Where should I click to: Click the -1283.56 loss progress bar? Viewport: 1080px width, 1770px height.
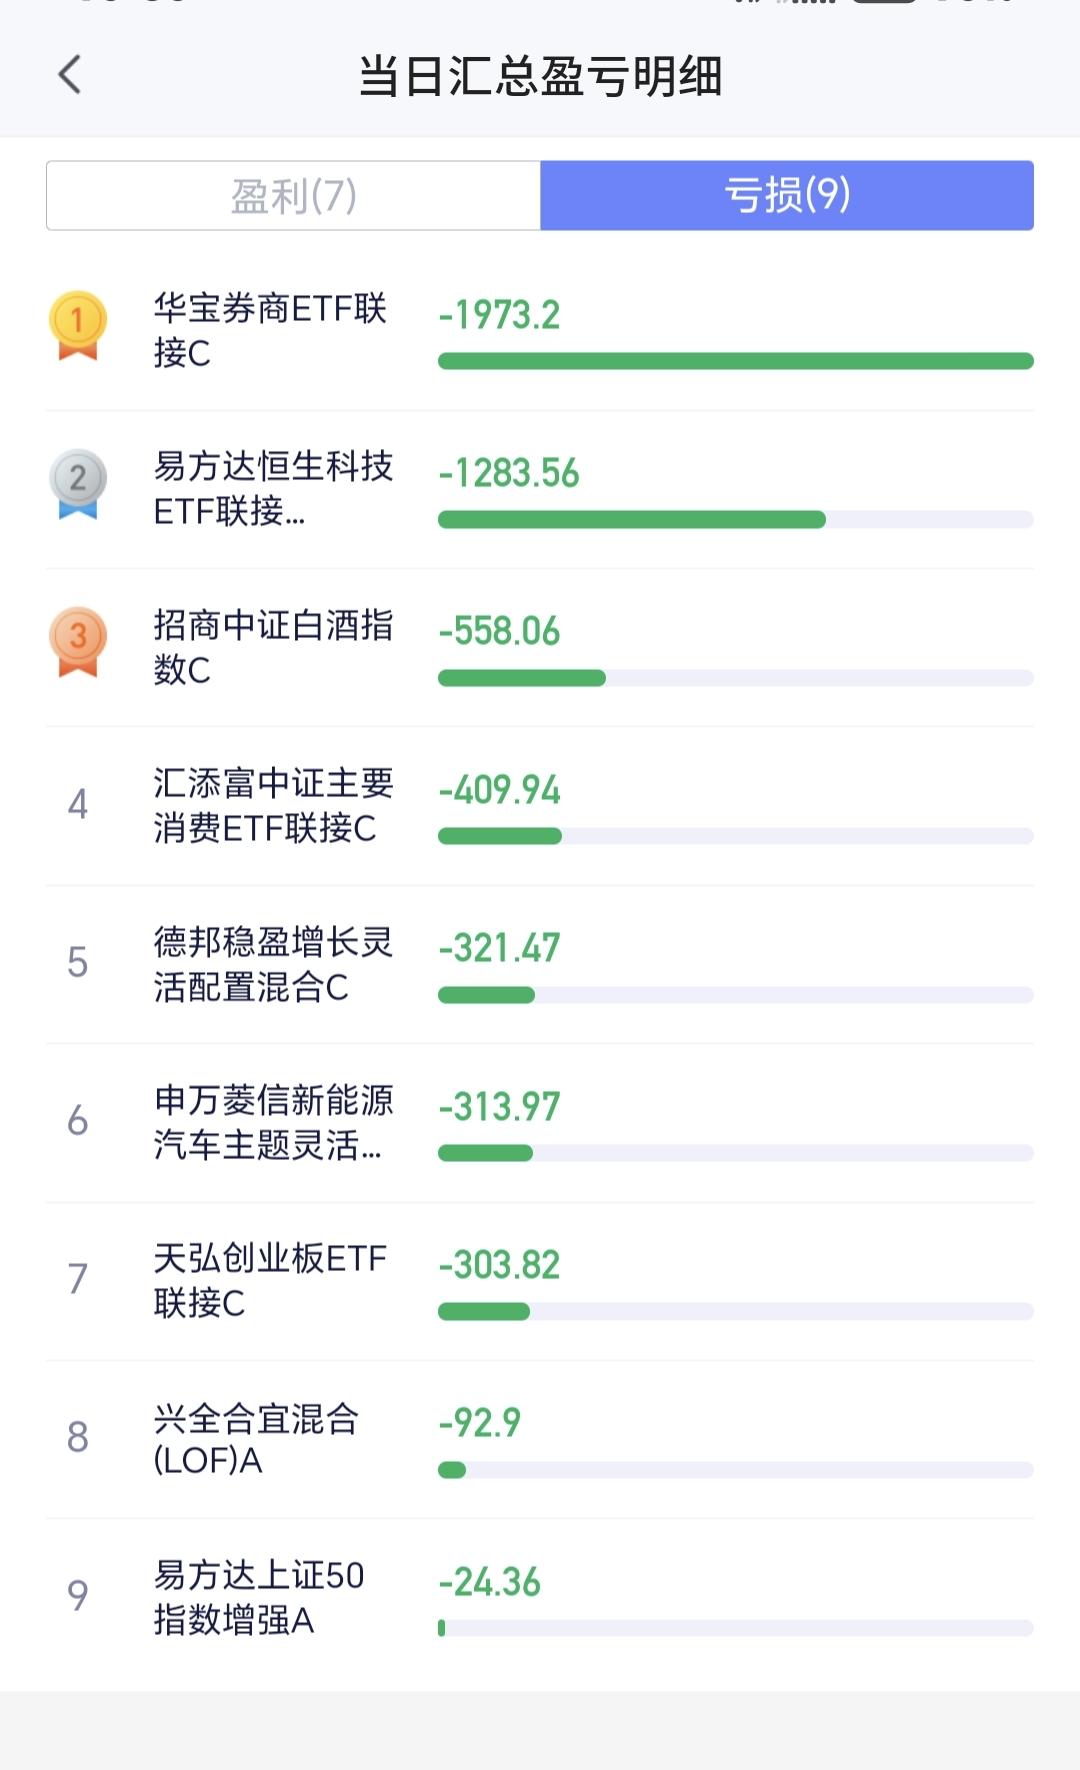[x=736, y=519]
